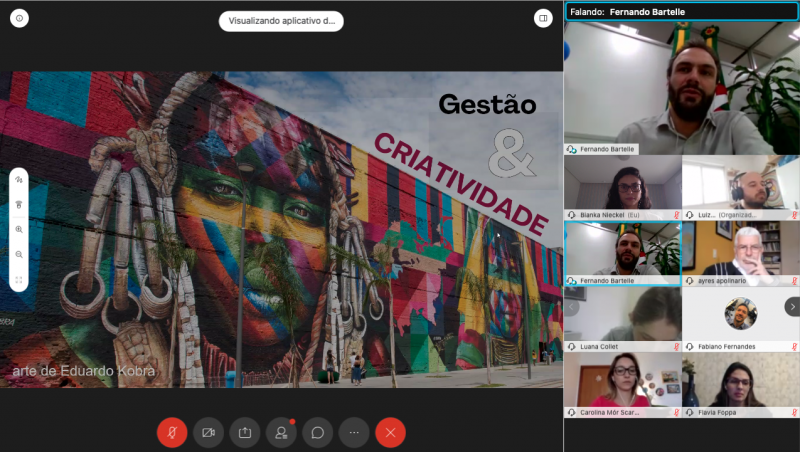Click muted mic icon beside Luana Collet
800x452 pixels.
tap(677, 347)
